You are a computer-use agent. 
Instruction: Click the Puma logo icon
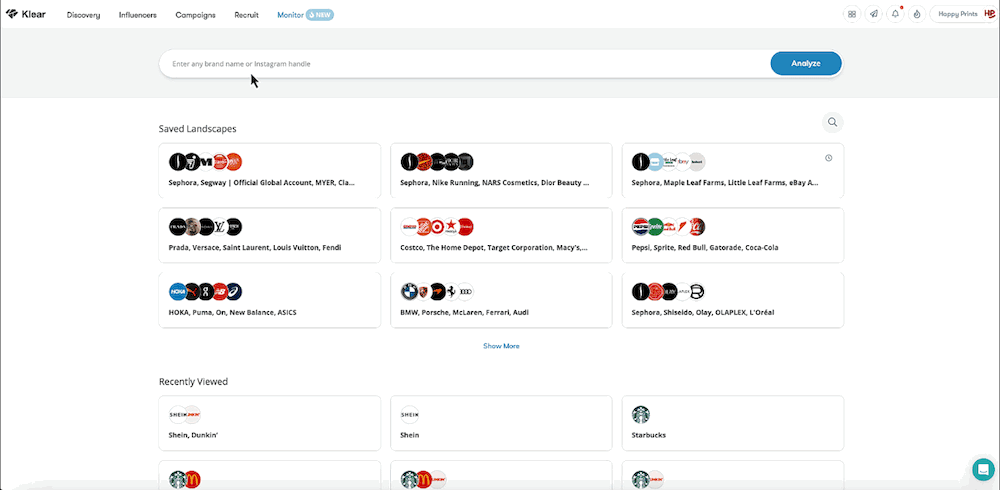[191, 292]
